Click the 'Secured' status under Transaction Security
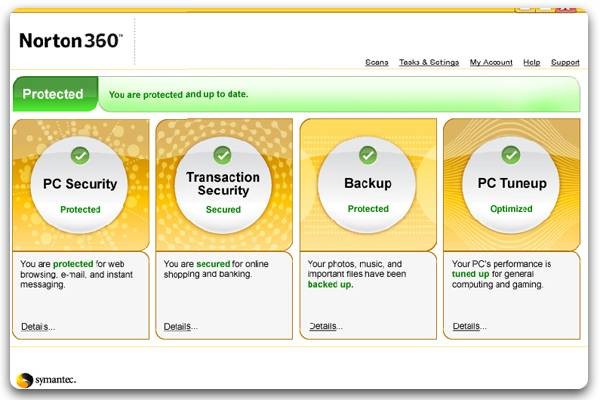This screenshot has width=600, height=400. click(x=223, y=209)
